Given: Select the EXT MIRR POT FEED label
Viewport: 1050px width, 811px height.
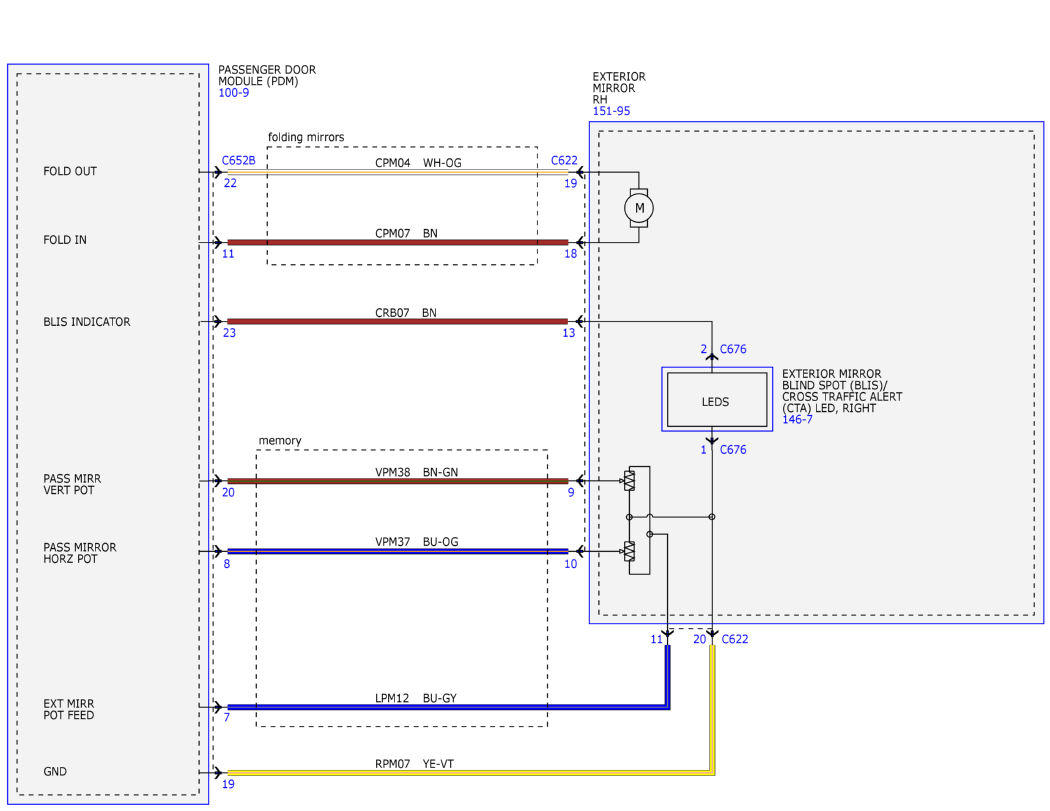Looking at the screenshot, I should click(x=68, y=710).
